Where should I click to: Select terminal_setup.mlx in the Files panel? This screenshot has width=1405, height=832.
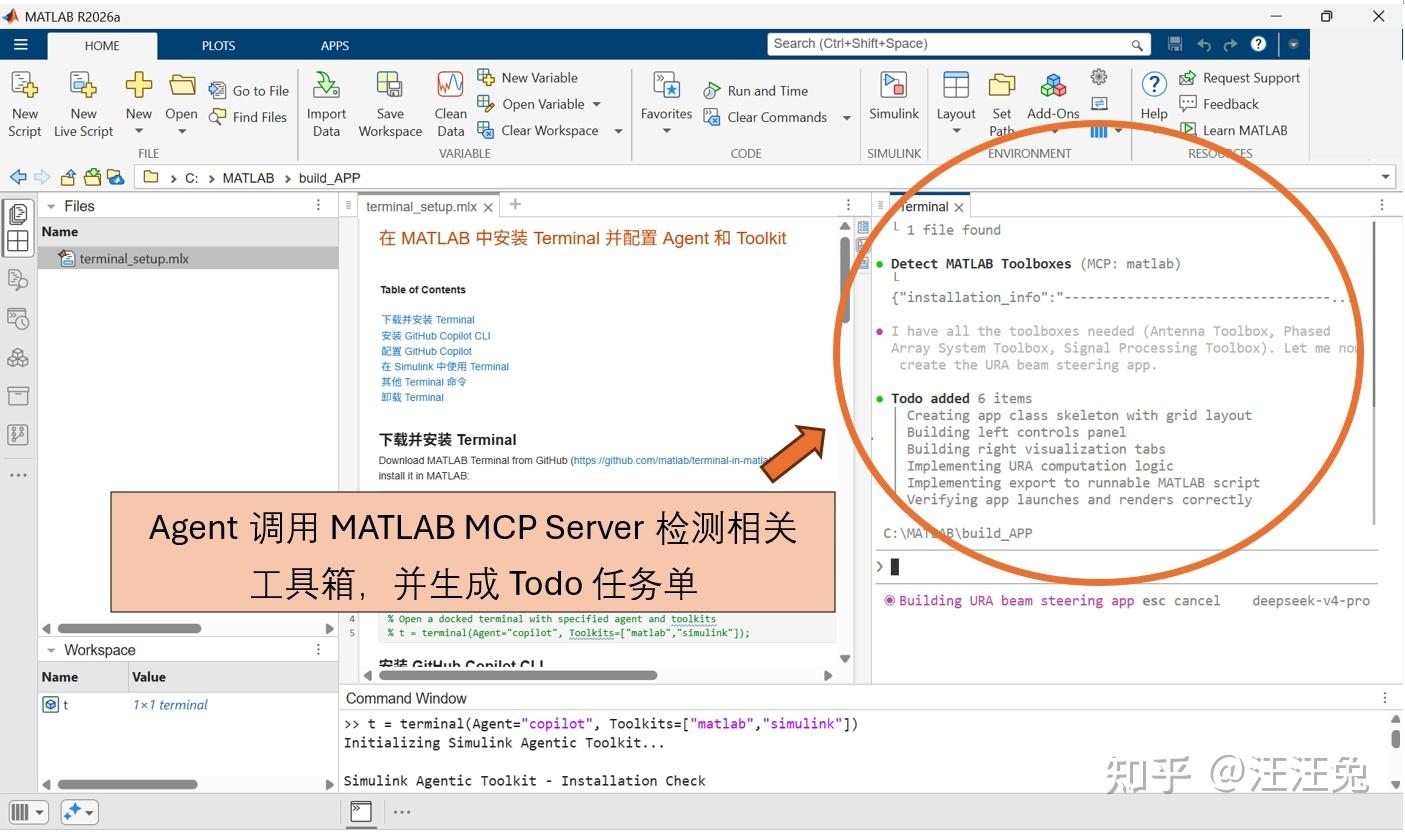pyautogui.click(x=188, y=259)
